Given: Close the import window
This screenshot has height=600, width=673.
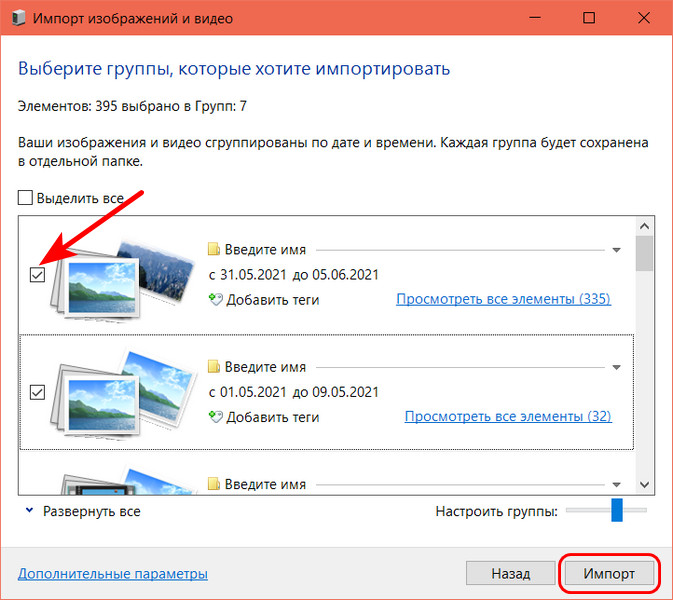Looking at the screenshot, I should (644, 18).
